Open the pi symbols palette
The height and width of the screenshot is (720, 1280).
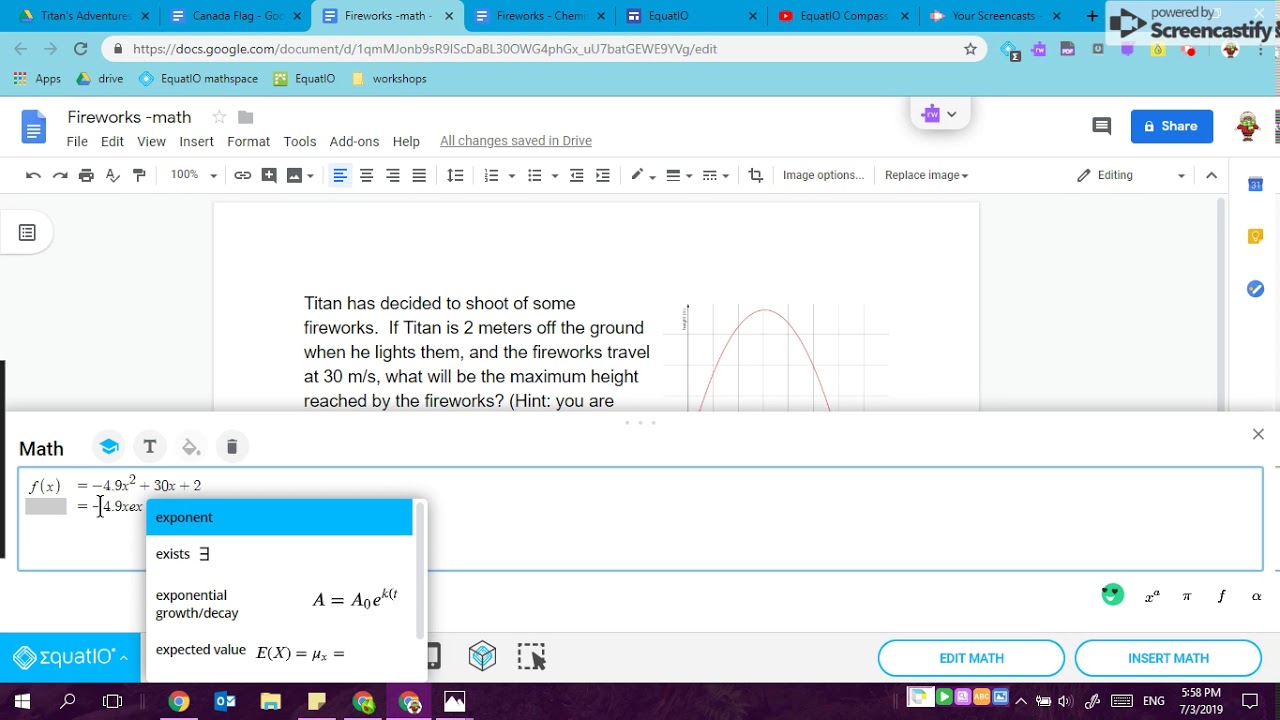pos(1187,596)
